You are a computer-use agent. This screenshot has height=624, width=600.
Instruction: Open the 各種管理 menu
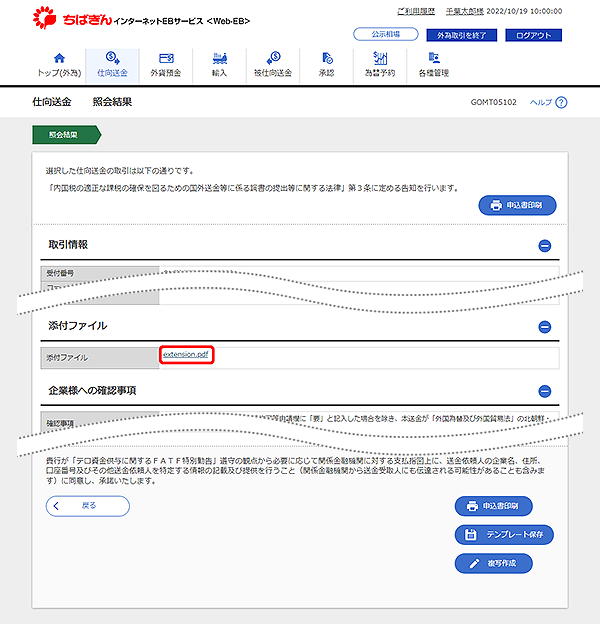[434, 65]
